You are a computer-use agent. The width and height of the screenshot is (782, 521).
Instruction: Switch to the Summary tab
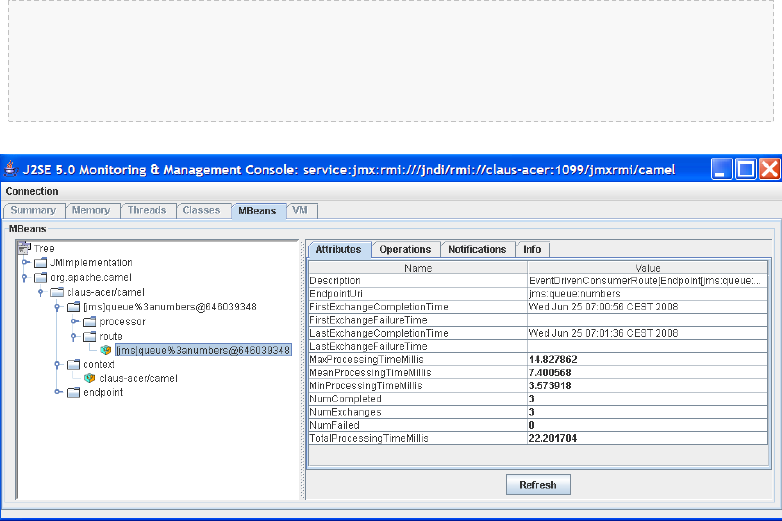coord(33,210)
